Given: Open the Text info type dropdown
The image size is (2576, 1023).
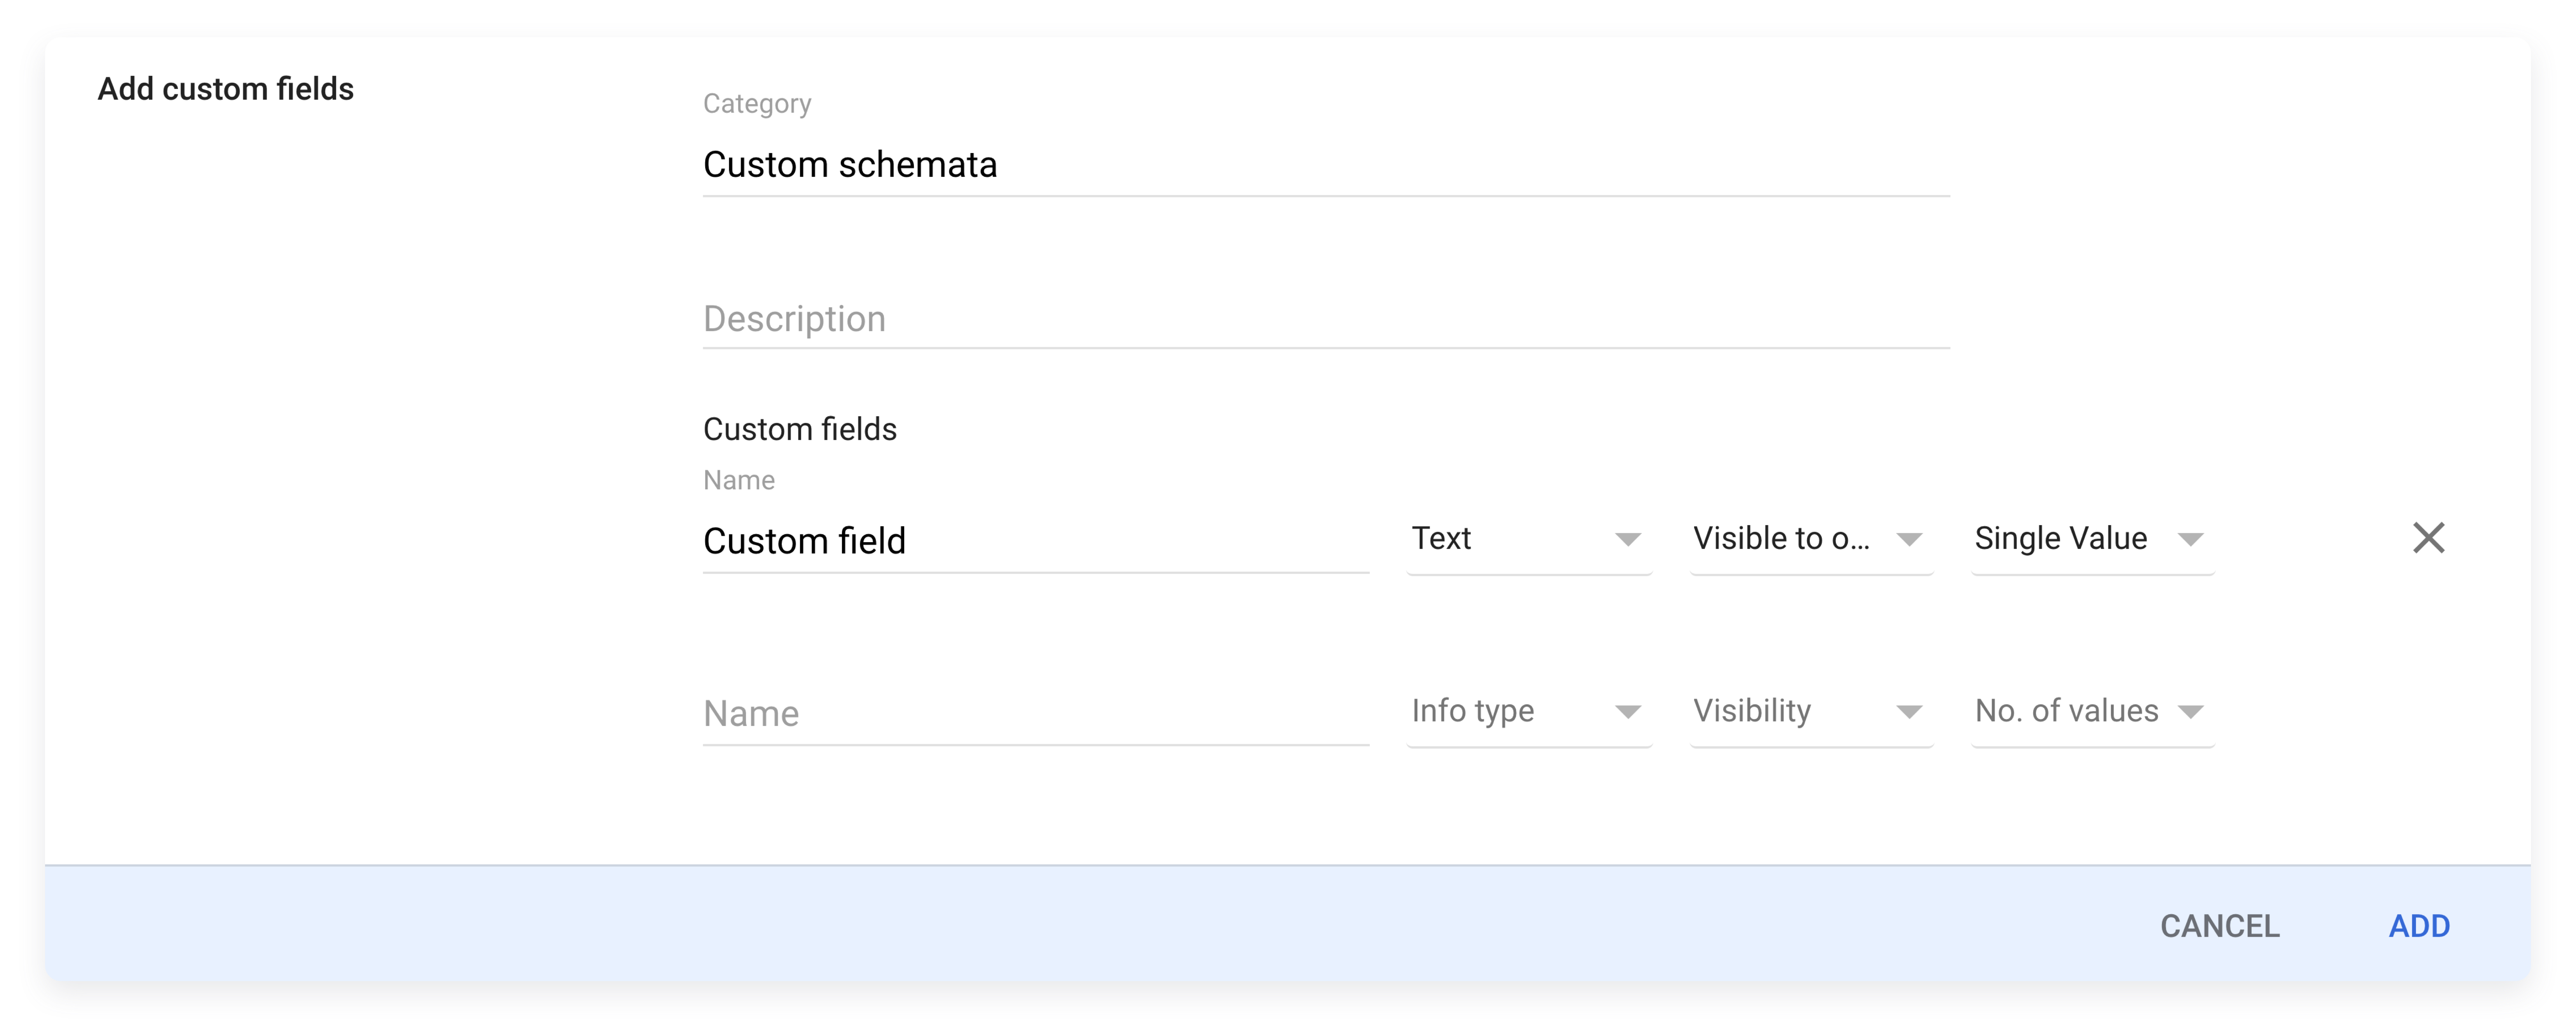Looking at the screenshot, I should pyautogui.click(x=1528, y=539).
